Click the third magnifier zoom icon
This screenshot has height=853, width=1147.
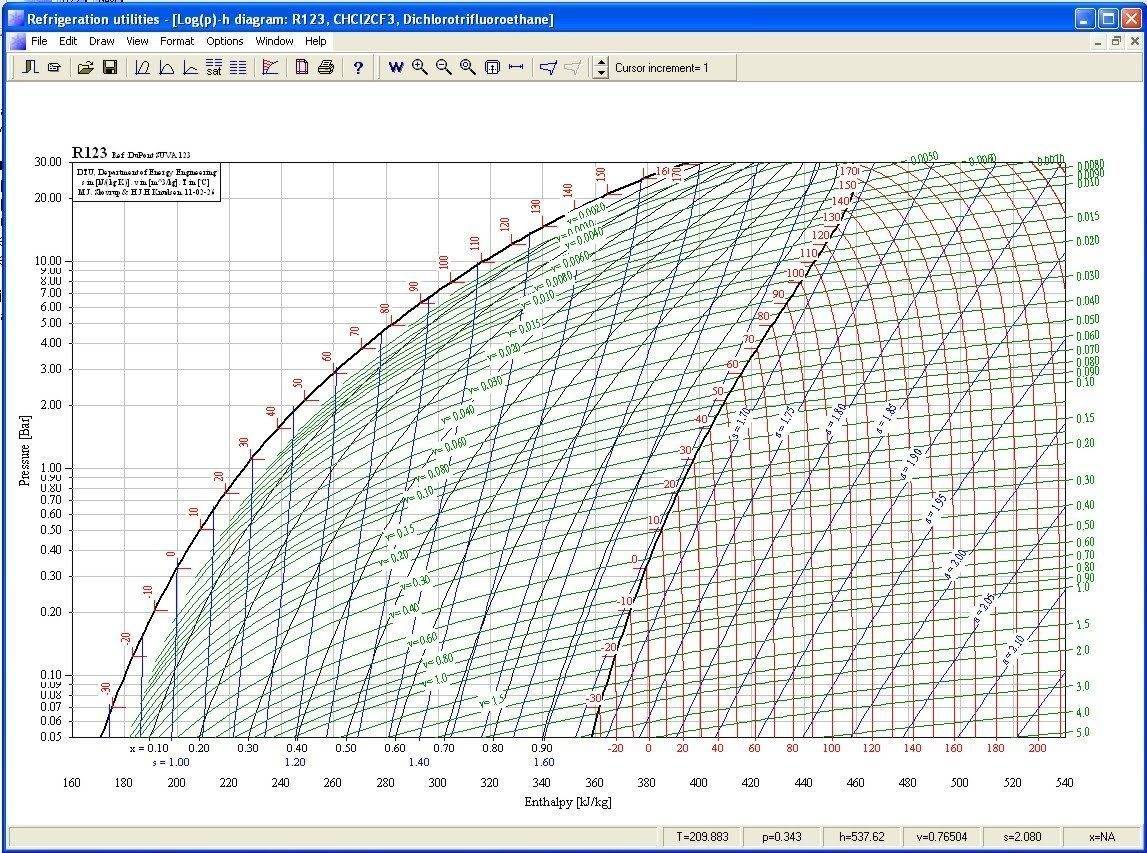[x=467, y=67]
